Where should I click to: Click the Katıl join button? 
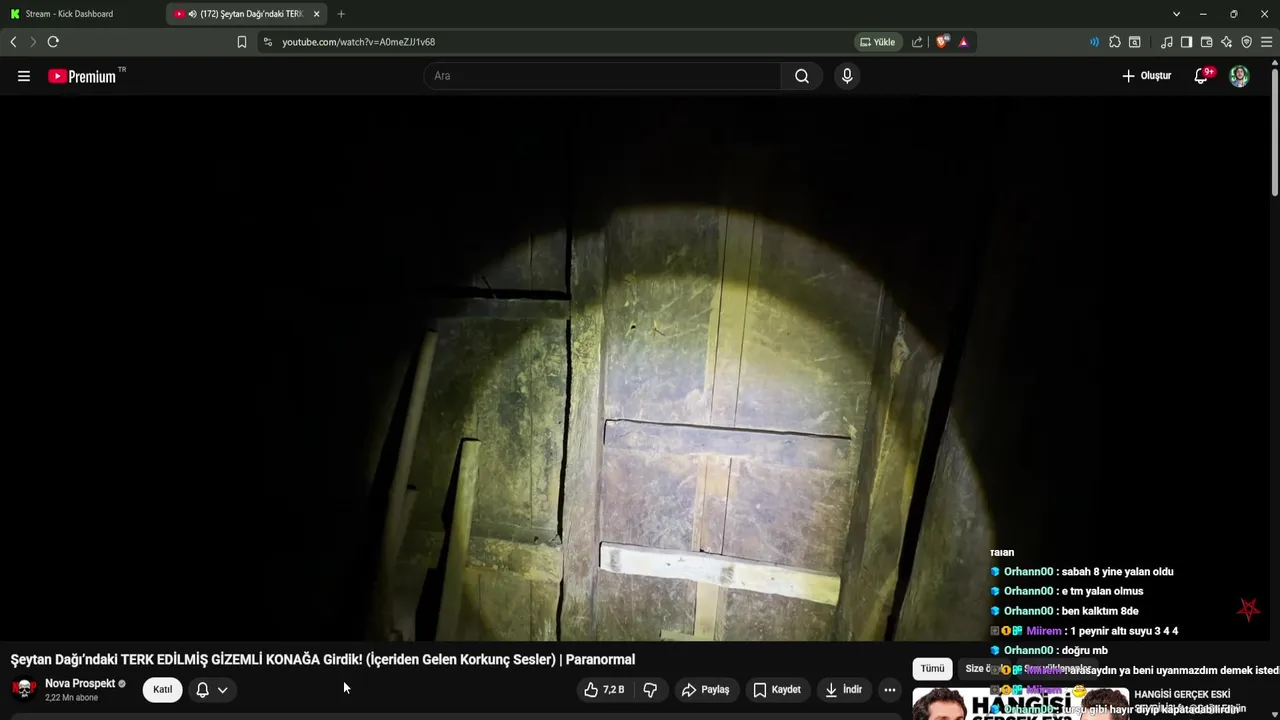pyautogui.click(x=162, y=689)
